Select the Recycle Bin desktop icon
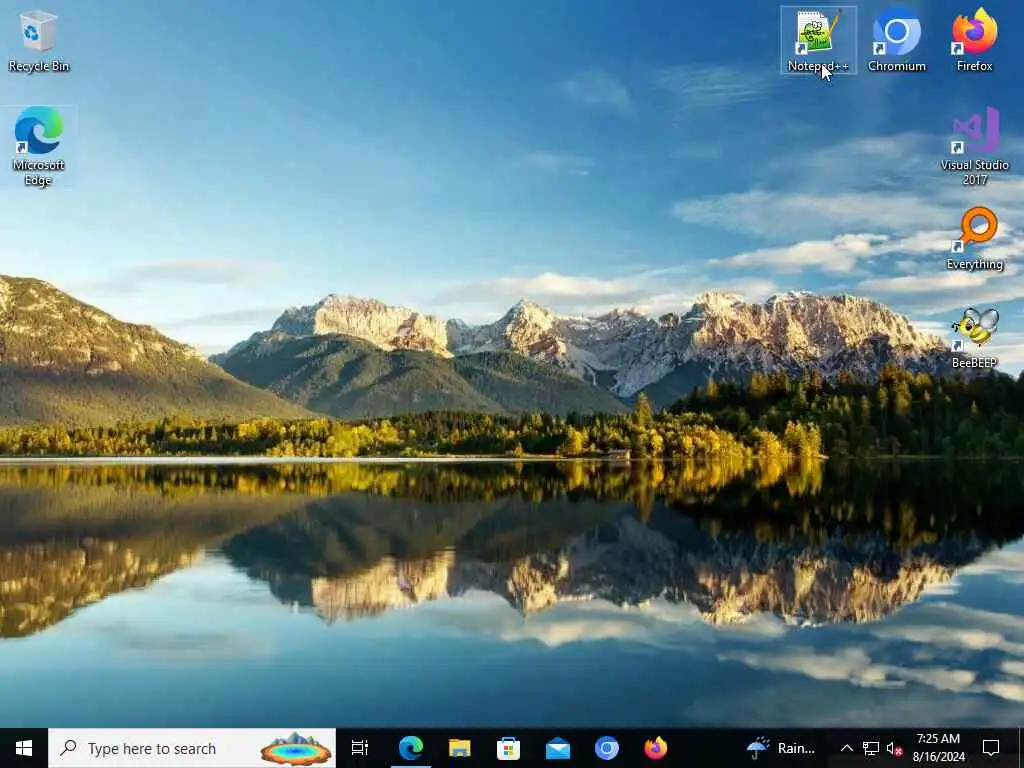The height and width of the screenshot is (768, 1024). pos(39,40)
